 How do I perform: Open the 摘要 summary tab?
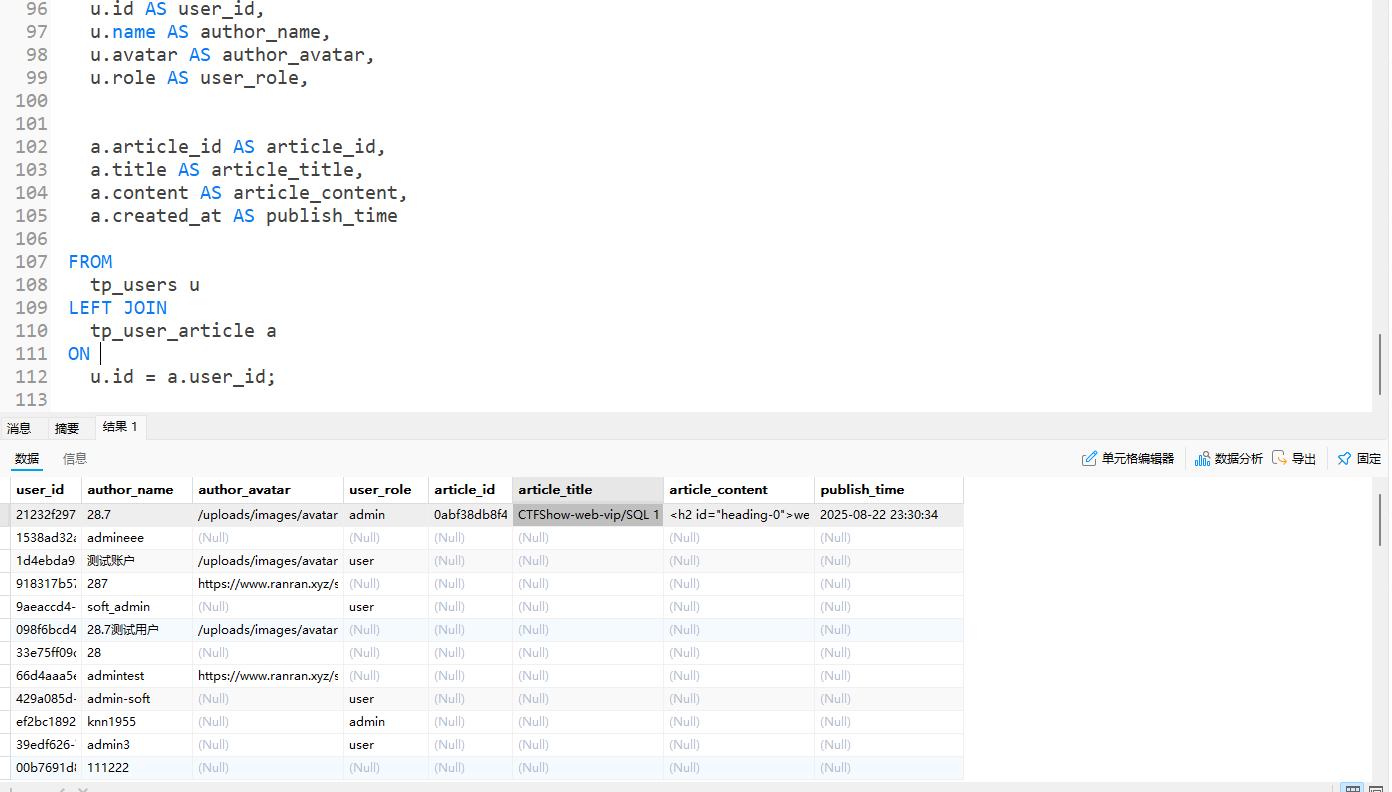point(67,428)
